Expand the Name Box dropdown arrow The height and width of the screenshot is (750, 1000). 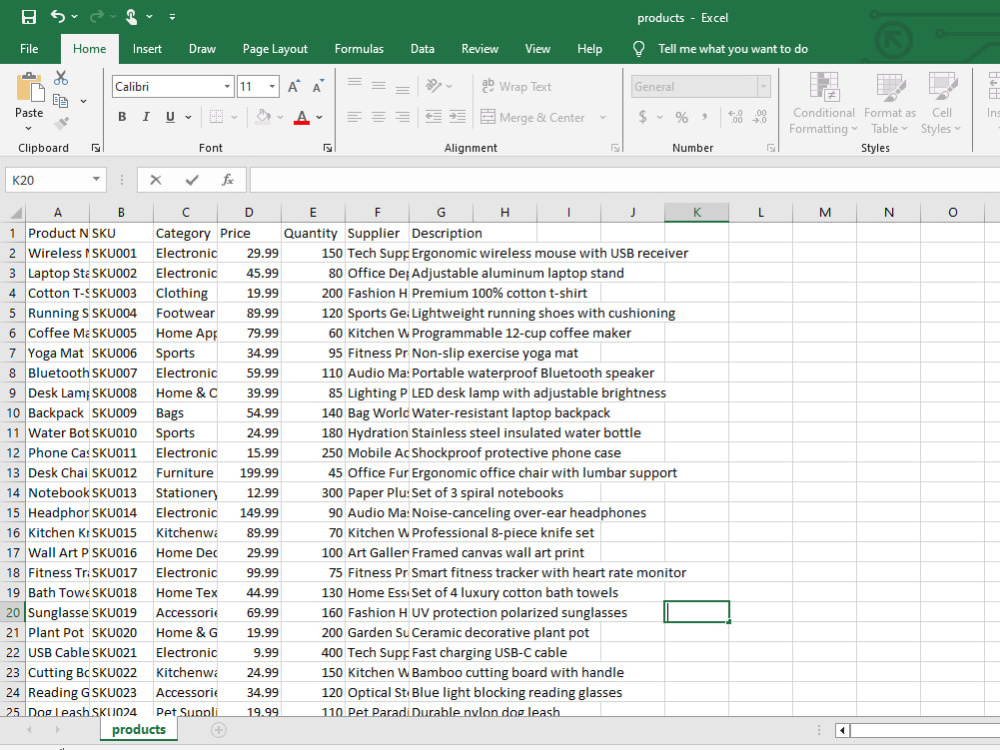pos(96,179)
